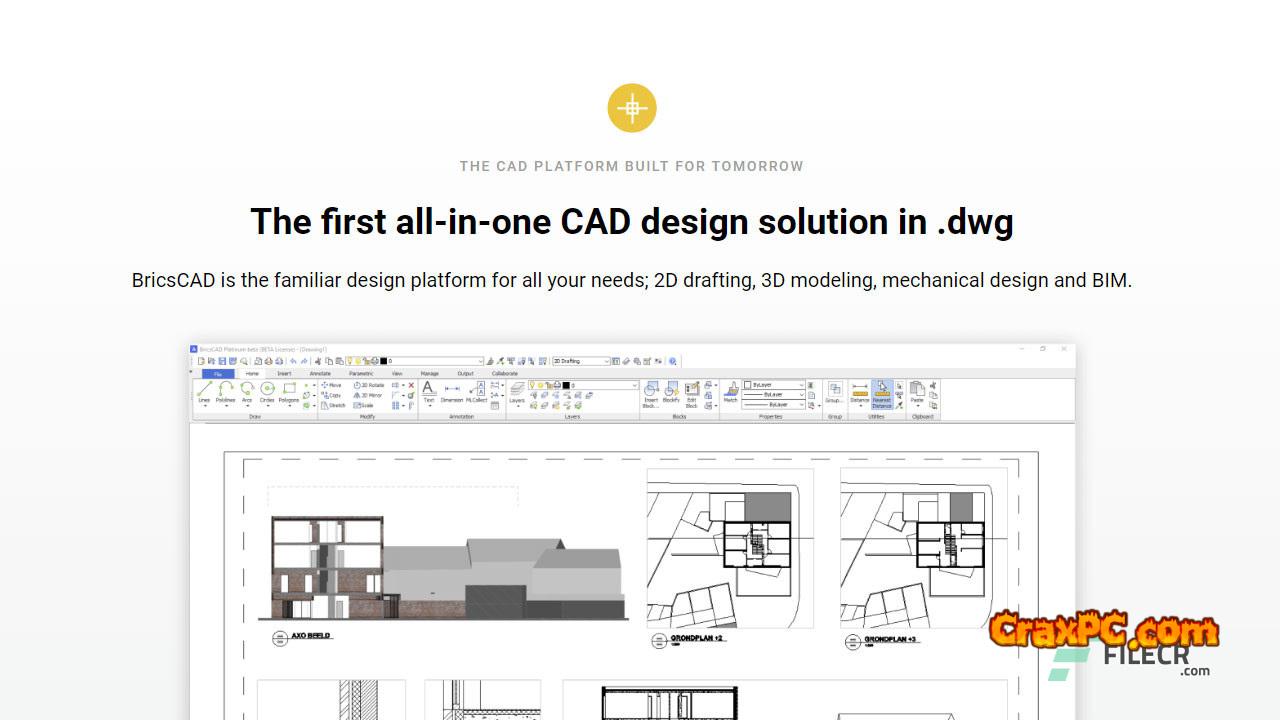Select the Circles draw tool

tap(267, 392)
